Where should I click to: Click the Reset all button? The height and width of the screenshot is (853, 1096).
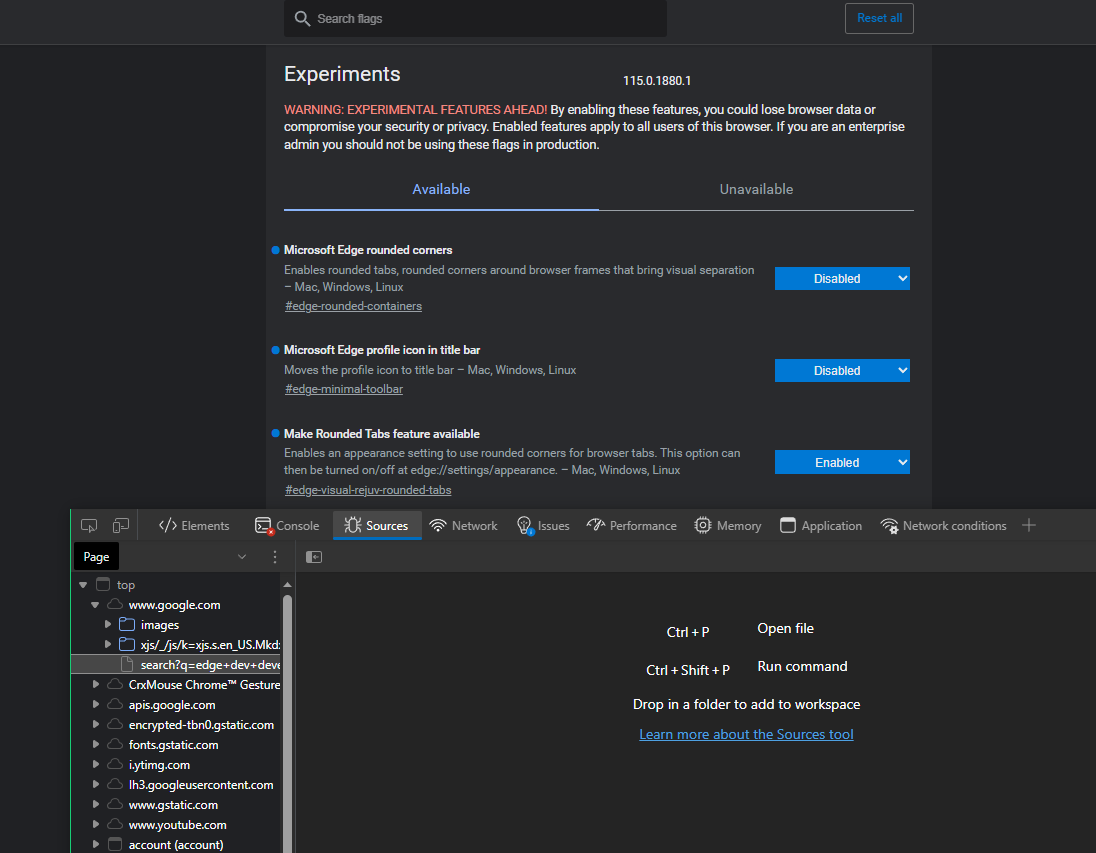(x=879, y=18)
